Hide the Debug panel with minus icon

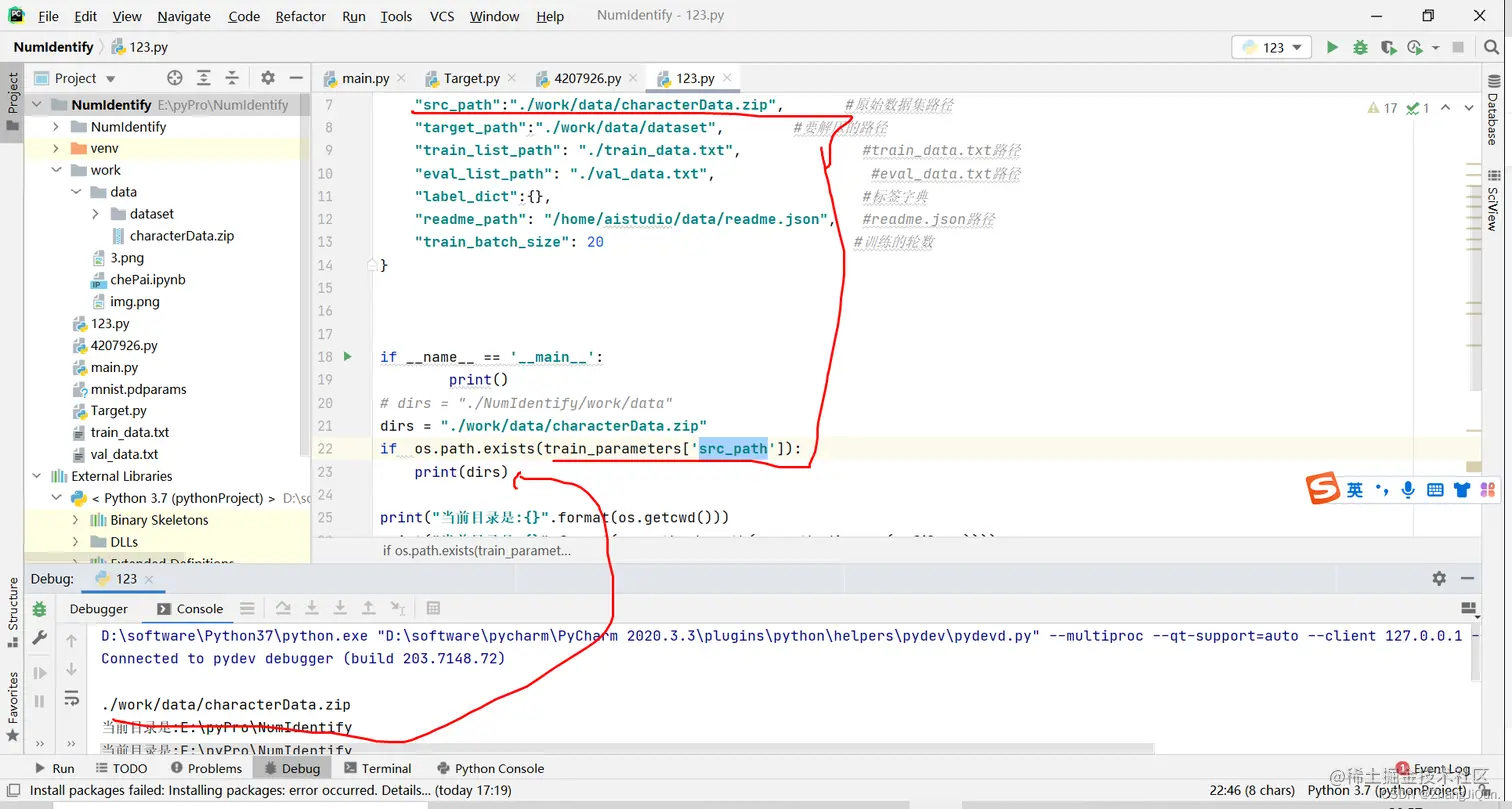pyautogui.click(x=1467, y=578)
